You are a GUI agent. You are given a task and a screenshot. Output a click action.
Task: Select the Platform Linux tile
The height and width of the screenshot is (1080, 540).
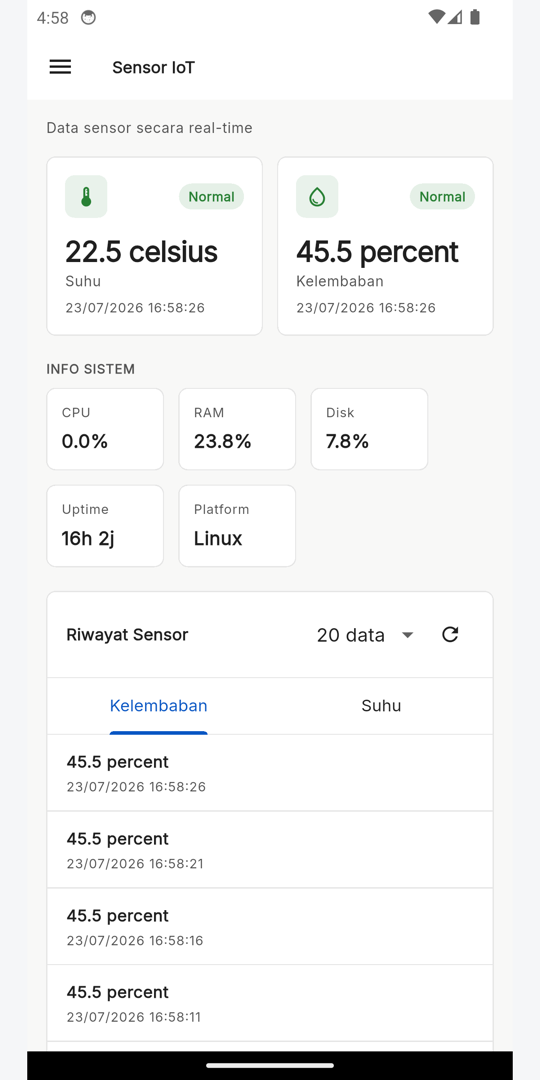point(237,526)
